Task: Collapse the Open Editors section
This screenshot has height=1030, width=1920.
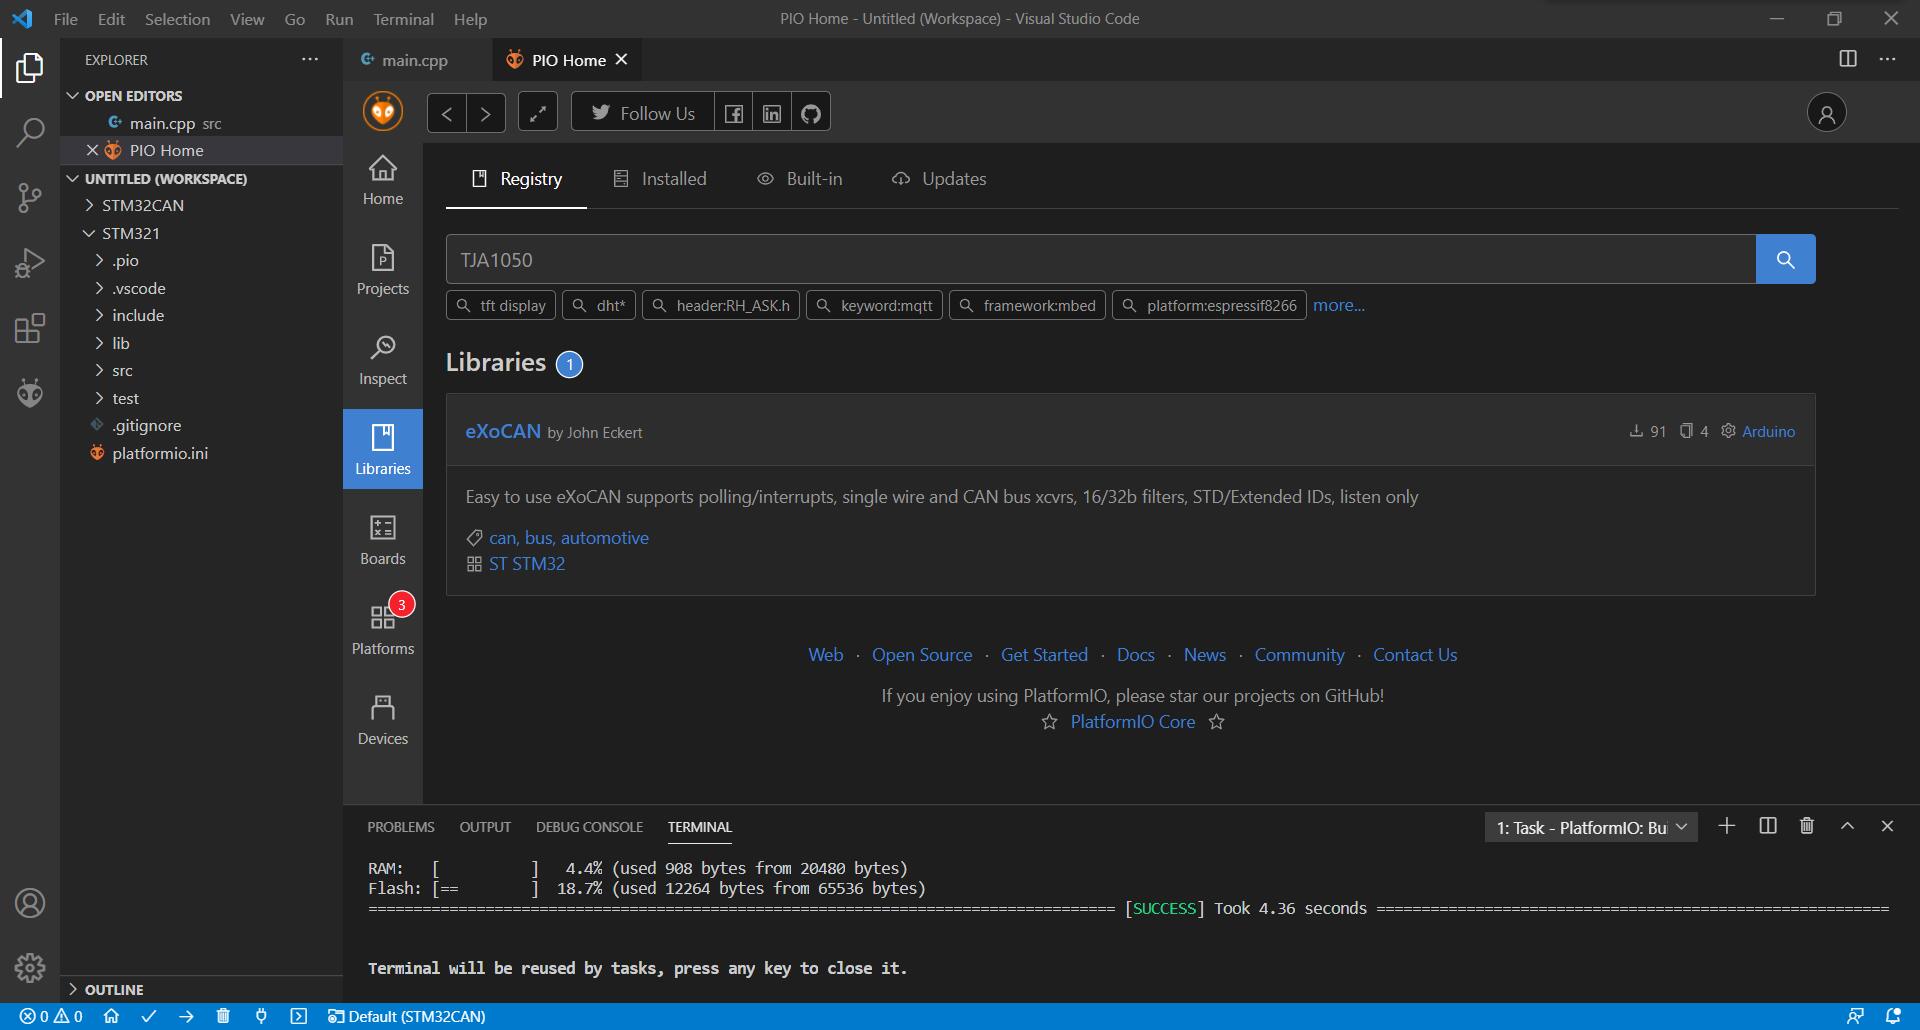Action: [201, 96]
